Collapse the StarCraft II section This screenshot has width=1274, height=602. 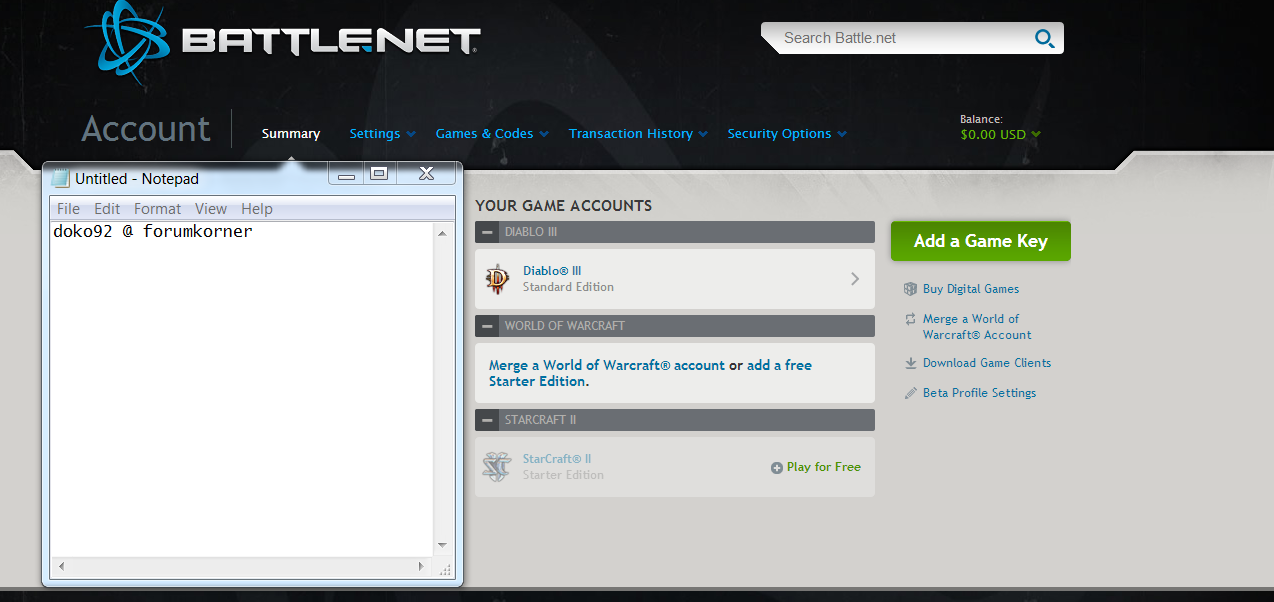(487, 420)
